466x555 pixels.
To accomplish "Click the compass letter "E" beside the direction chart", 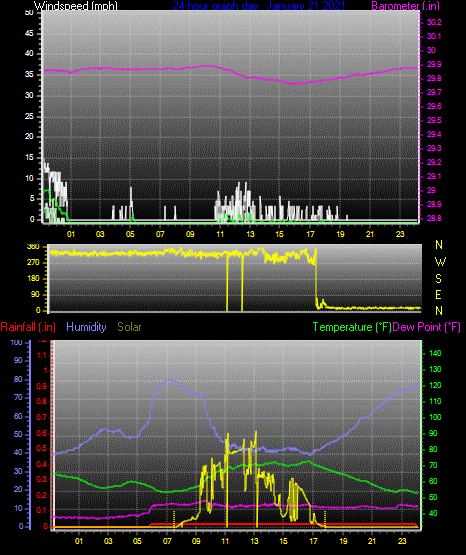I will coord(438,294).
